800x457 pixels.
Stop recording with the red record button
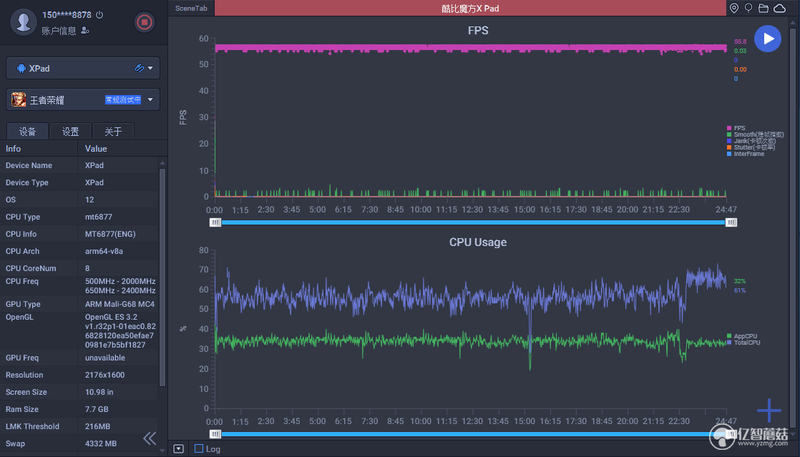[144, 22]
